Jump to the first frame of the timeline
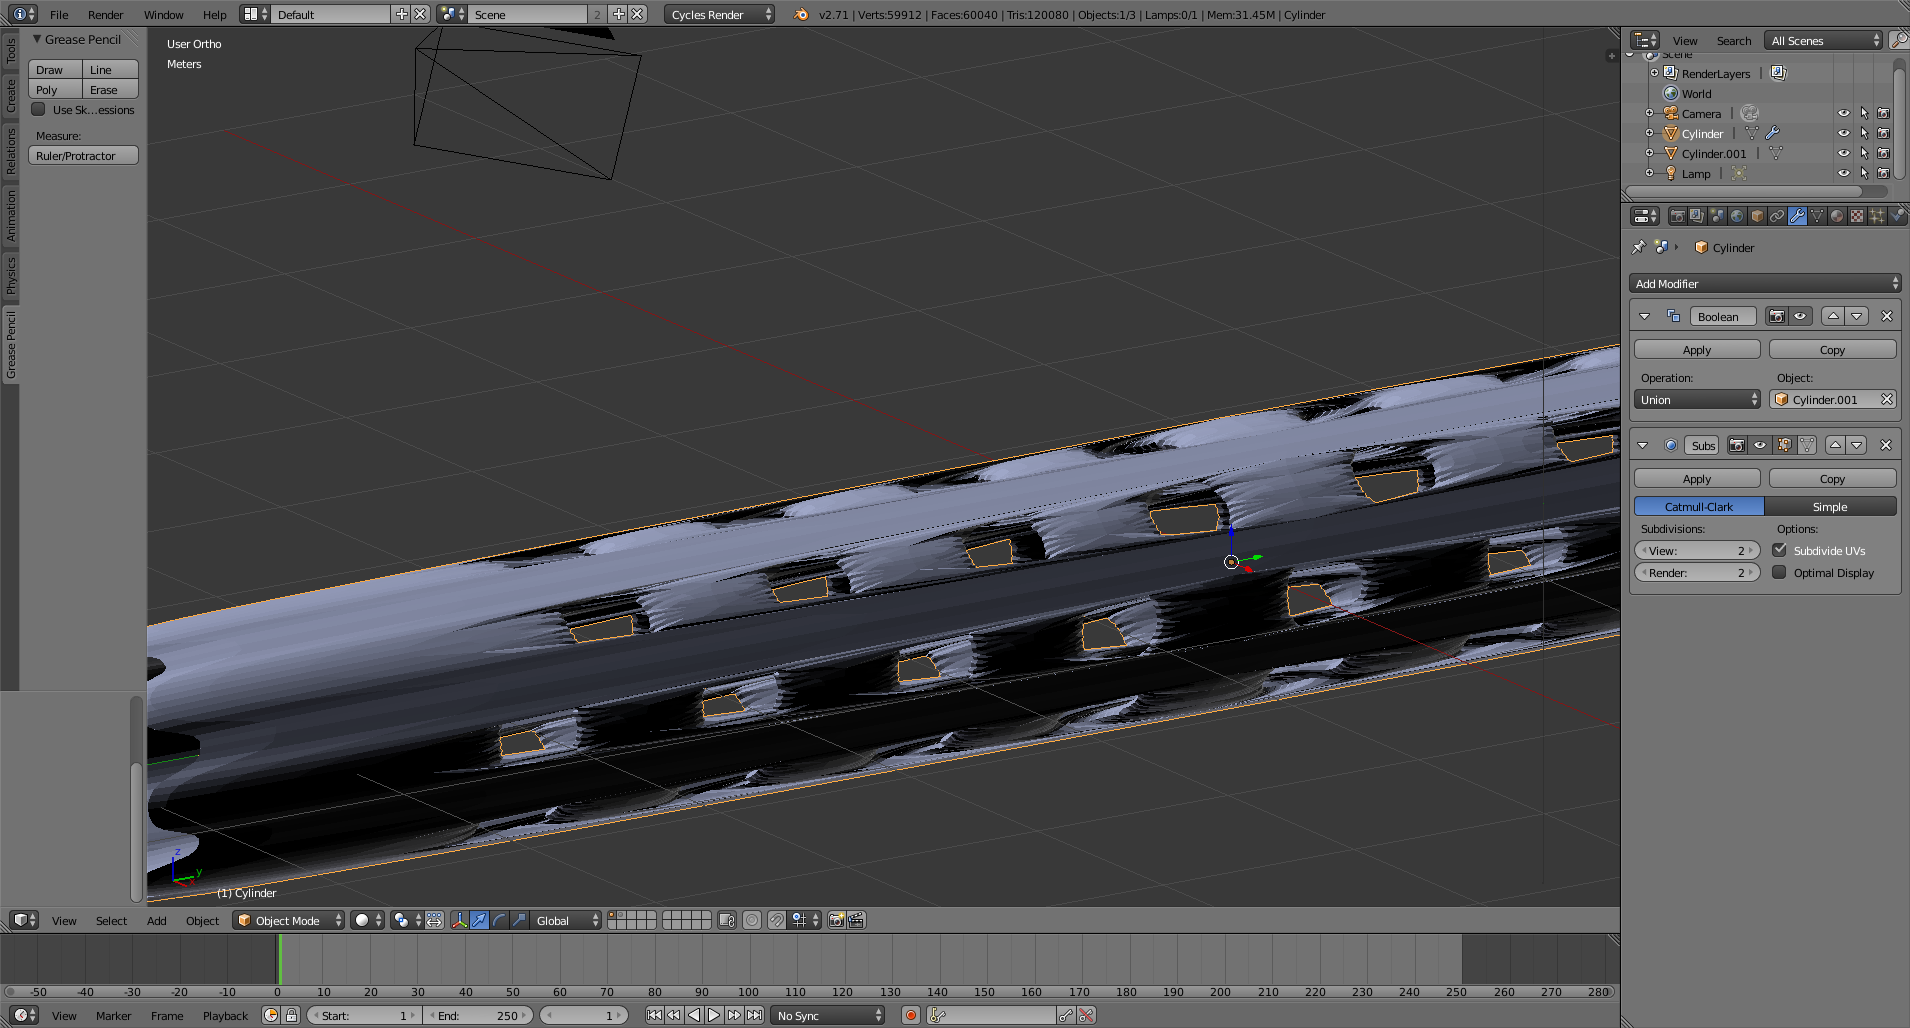Image resolution: width=1910 pixels, height=1028 pixels. pyautogui.click(x=654, y=1015)
